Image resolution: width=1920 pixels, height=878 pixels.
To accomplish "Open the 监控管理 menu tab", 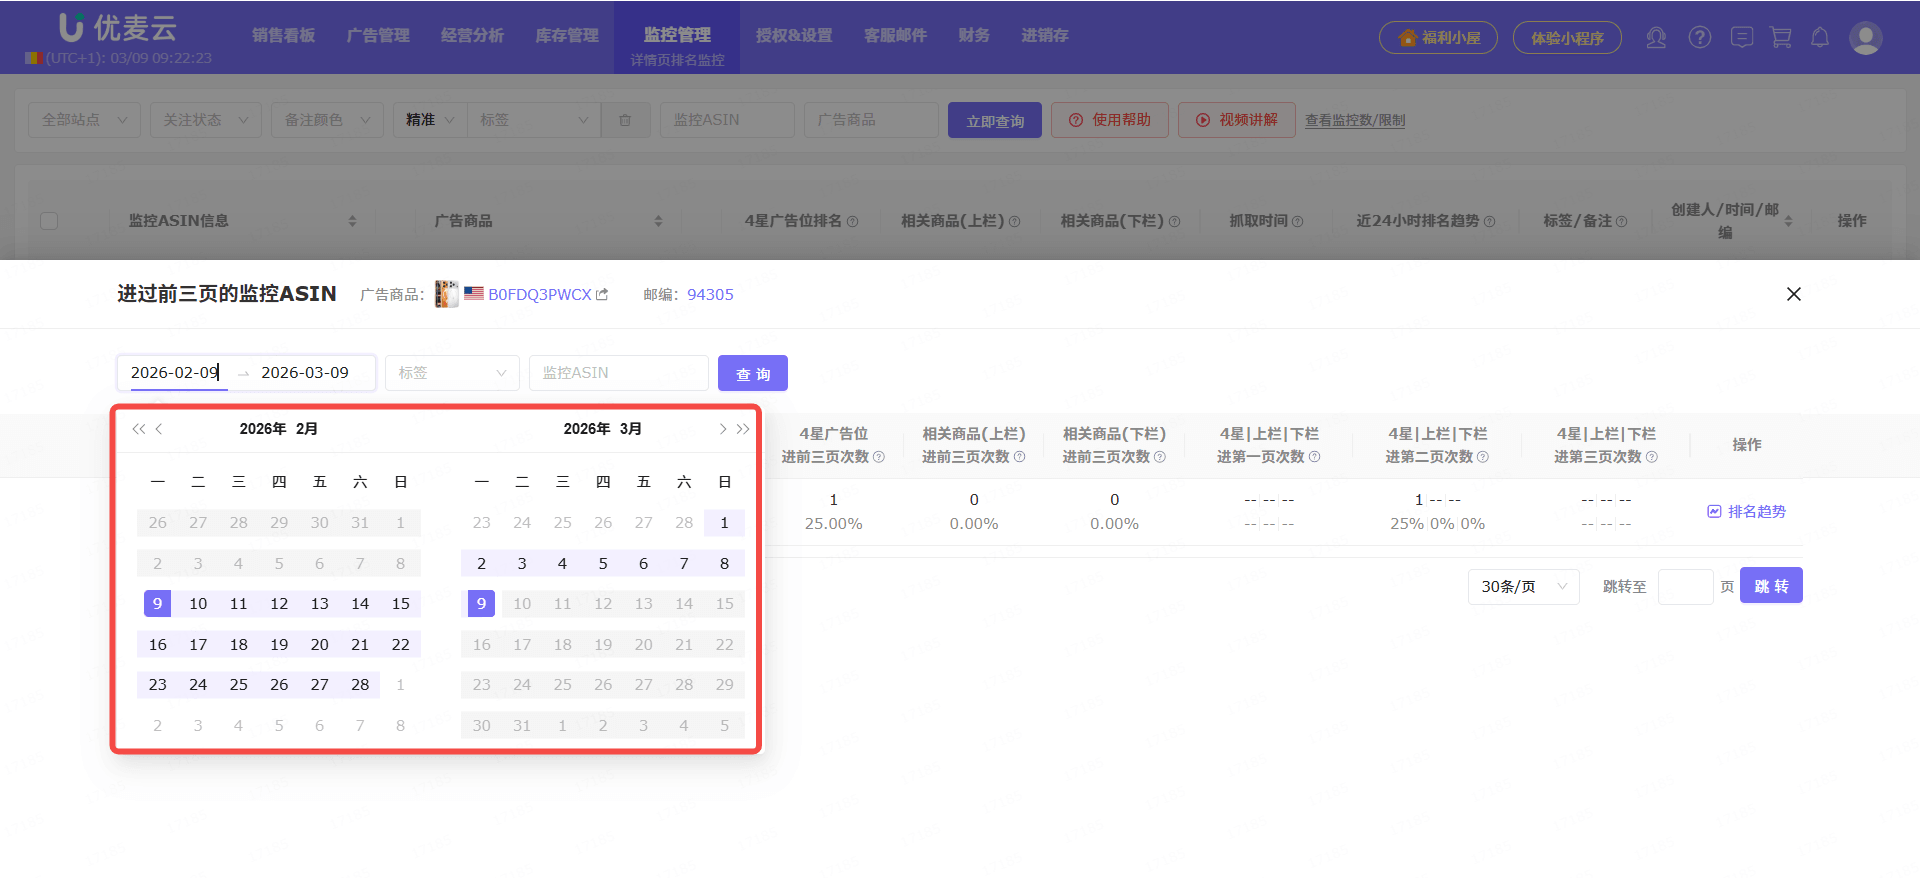I will (x=677, y=37).
